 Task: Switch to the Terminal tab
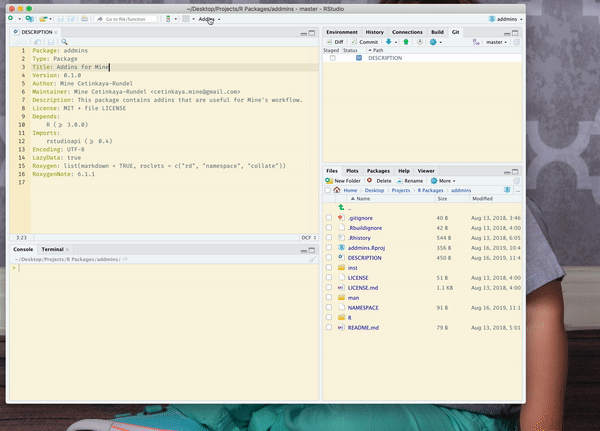52,249
